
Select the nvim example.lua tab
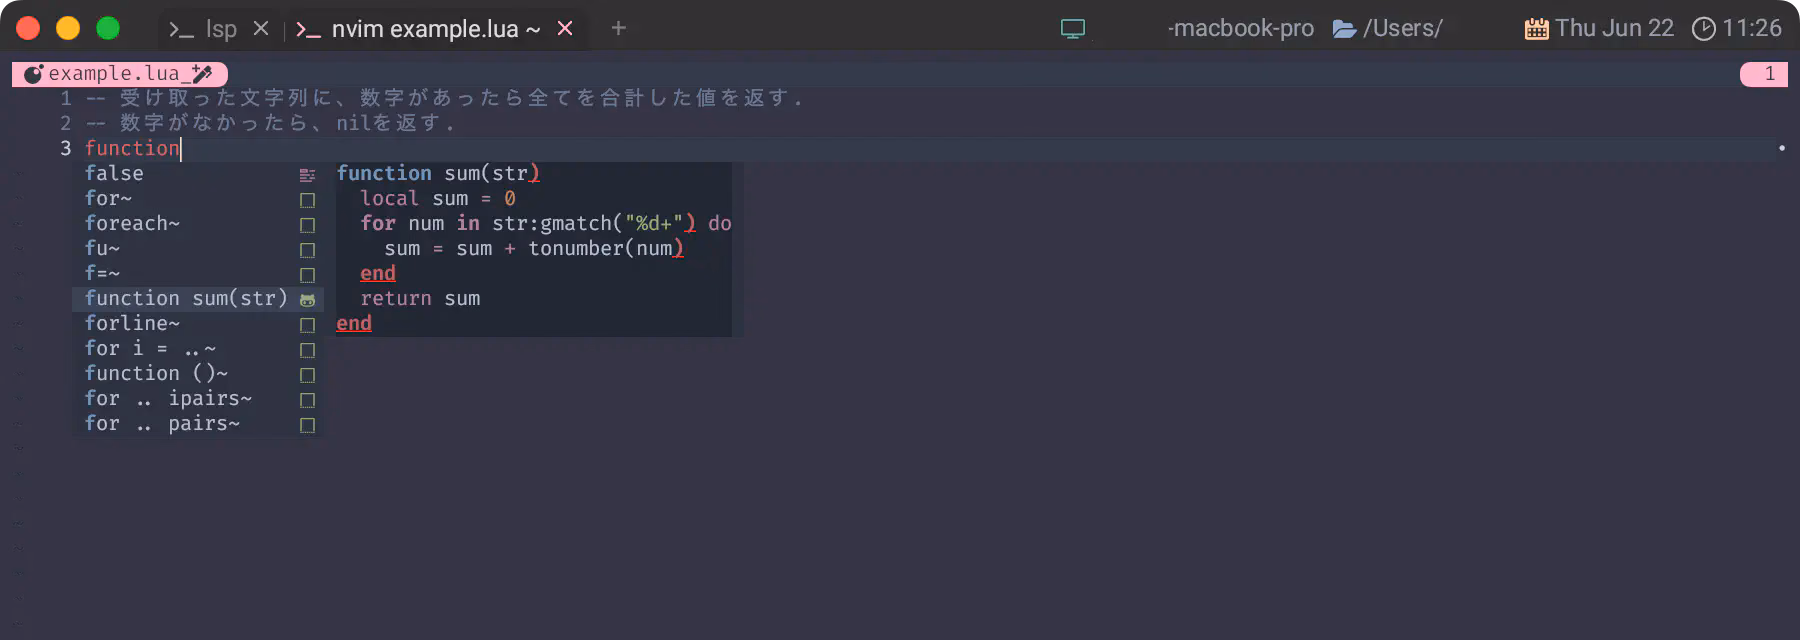coord(436,29)
